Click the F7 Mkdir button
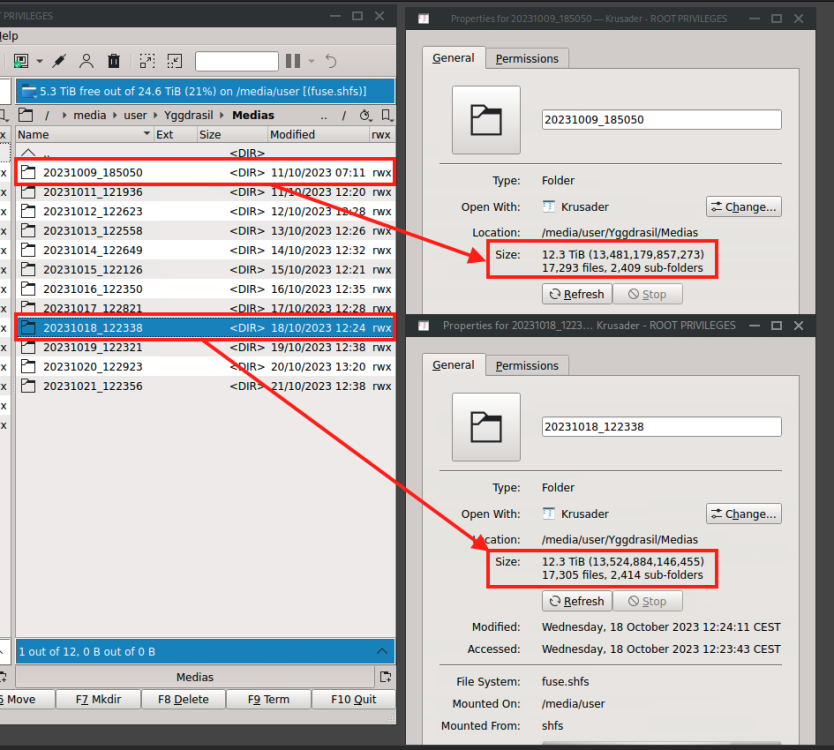Viewport: 834px width, 750px height. click(98, 699)
